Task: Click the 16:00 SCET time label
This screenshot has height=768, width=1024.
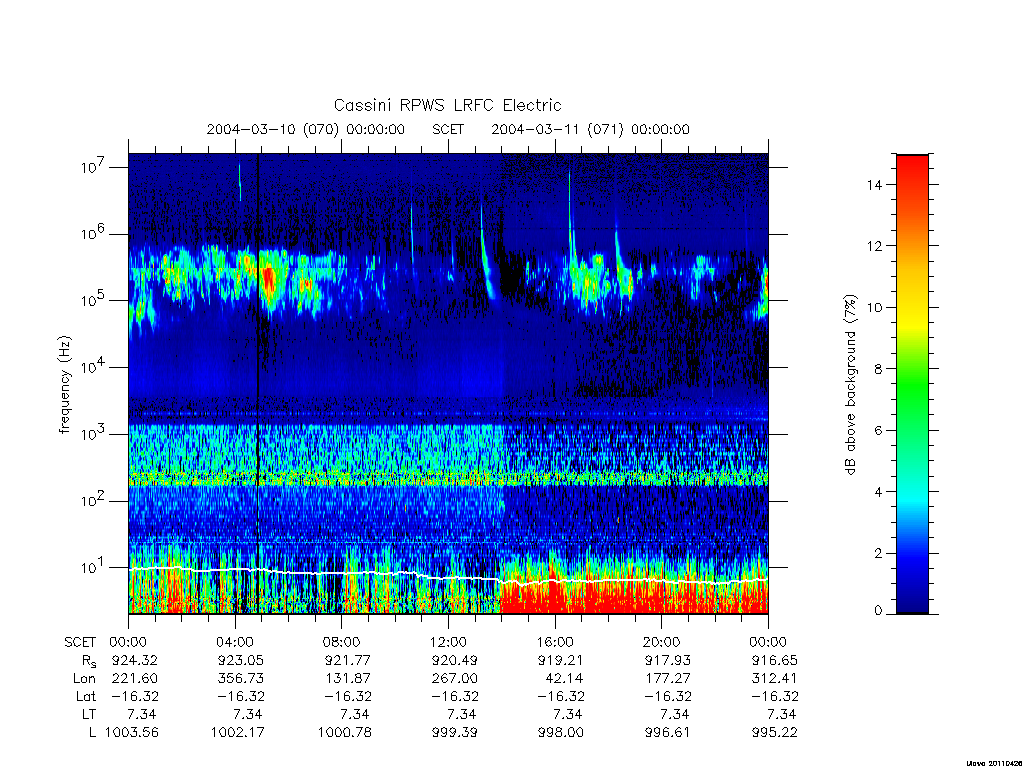Action: coord(555,642)
